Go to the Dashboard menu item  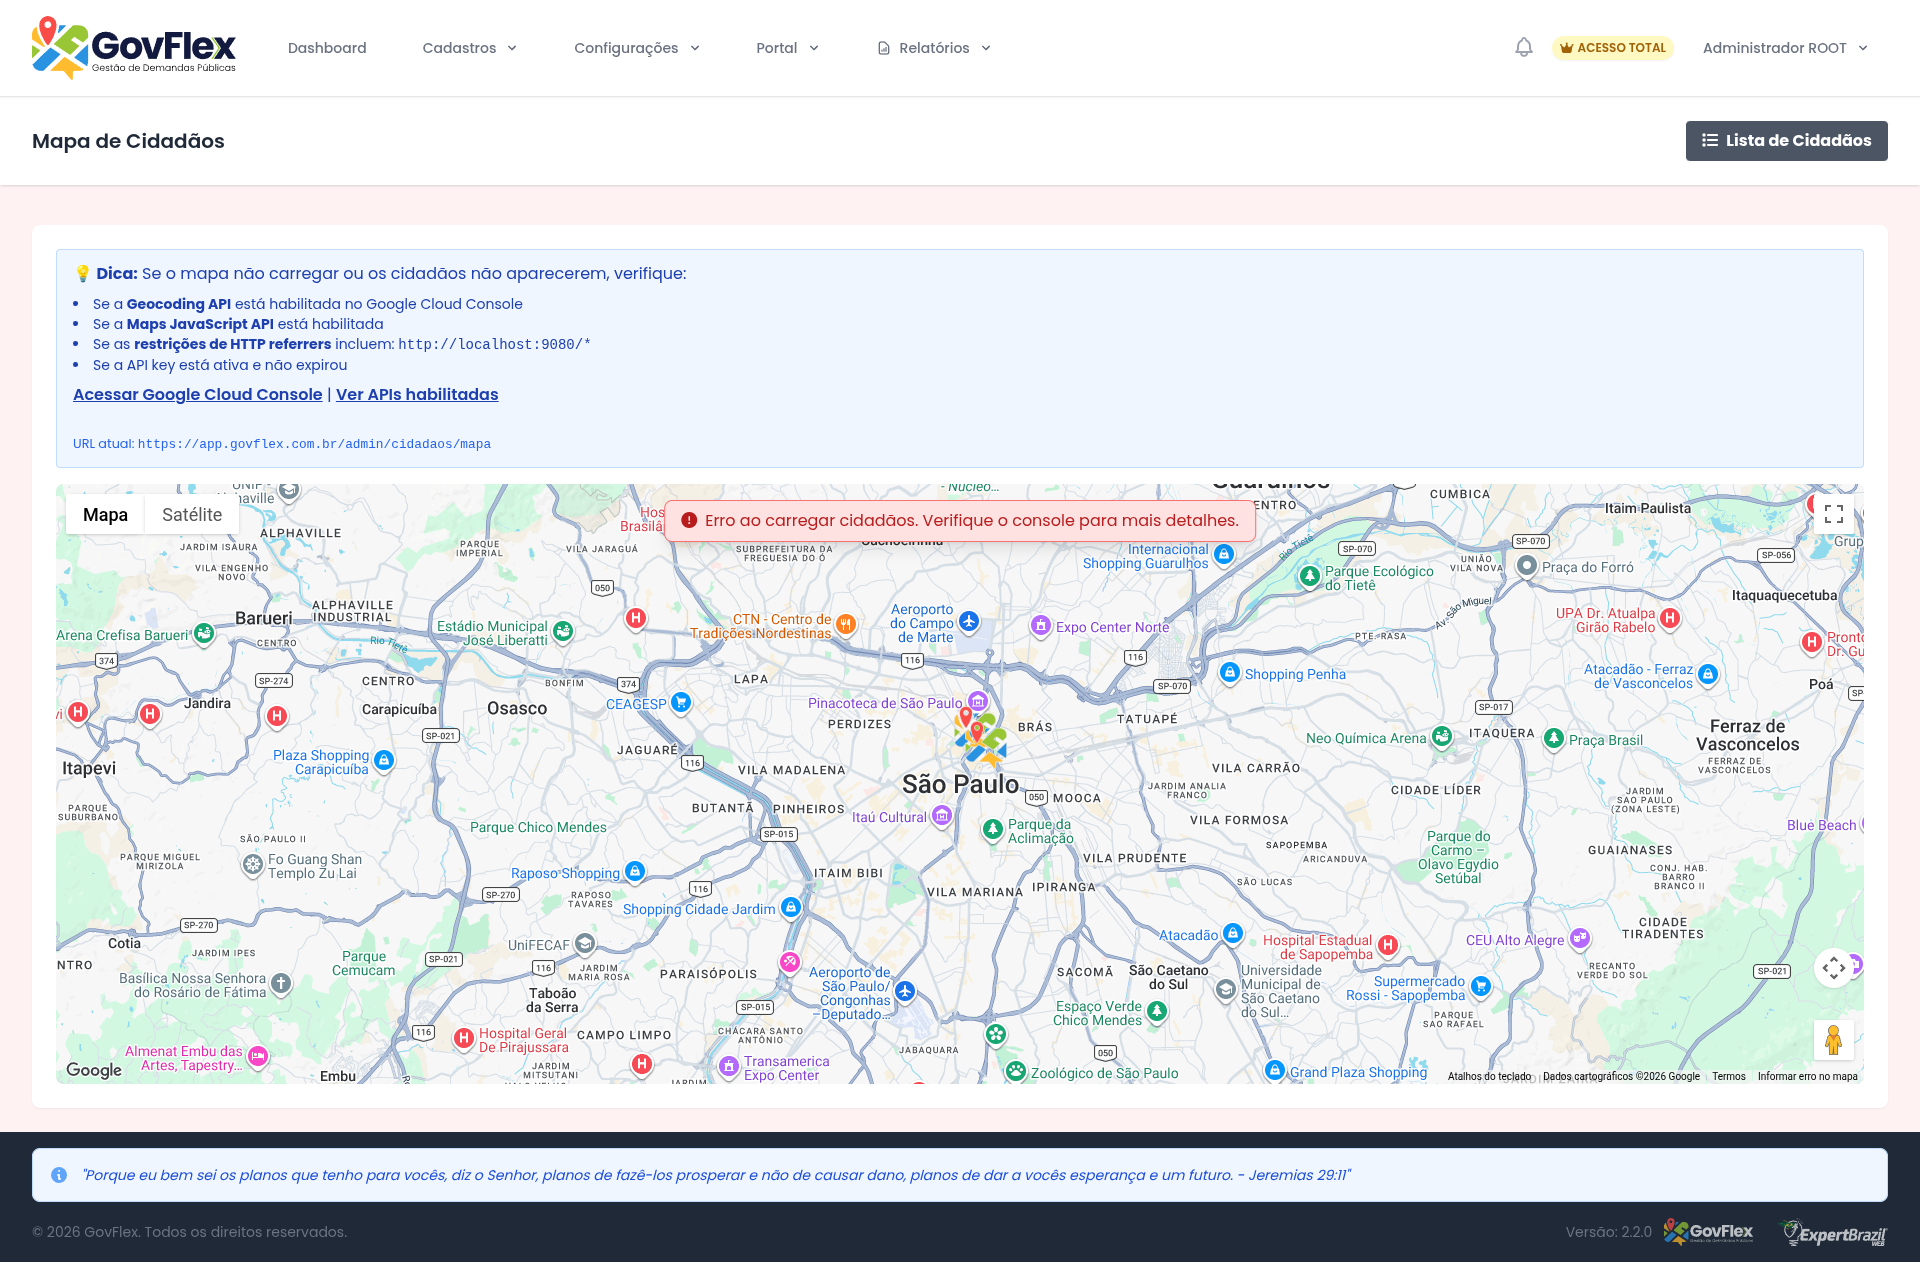click(x=327, y=48)
